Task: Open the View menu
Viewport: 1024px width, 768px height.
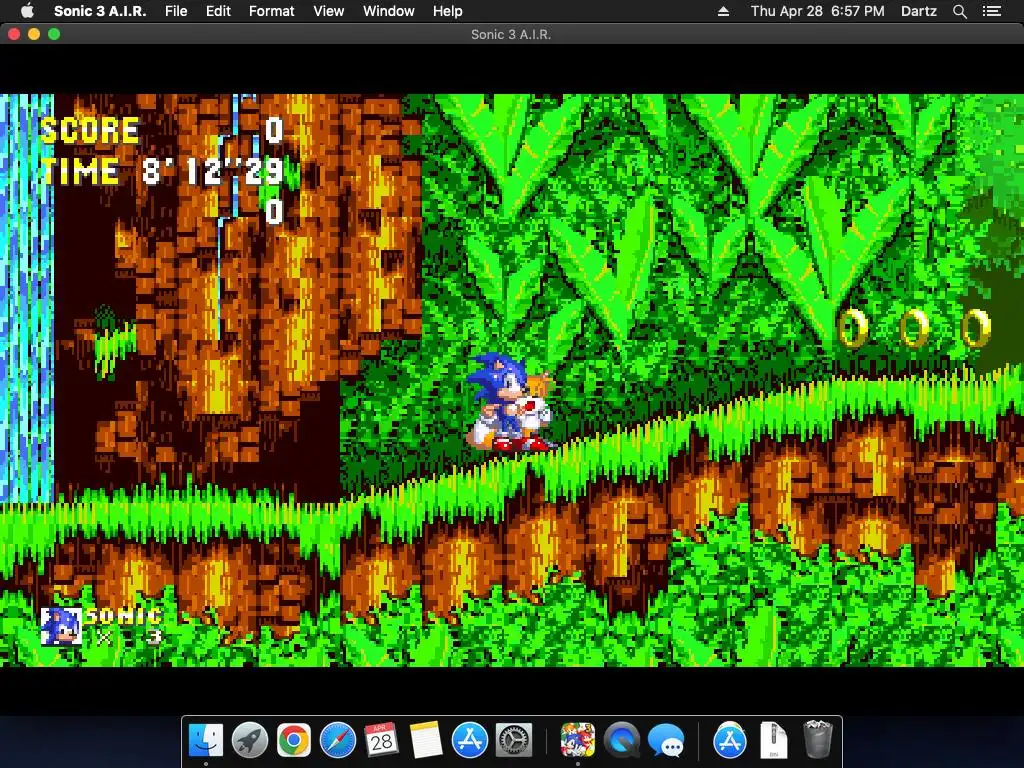Action: tap(328, 11)
